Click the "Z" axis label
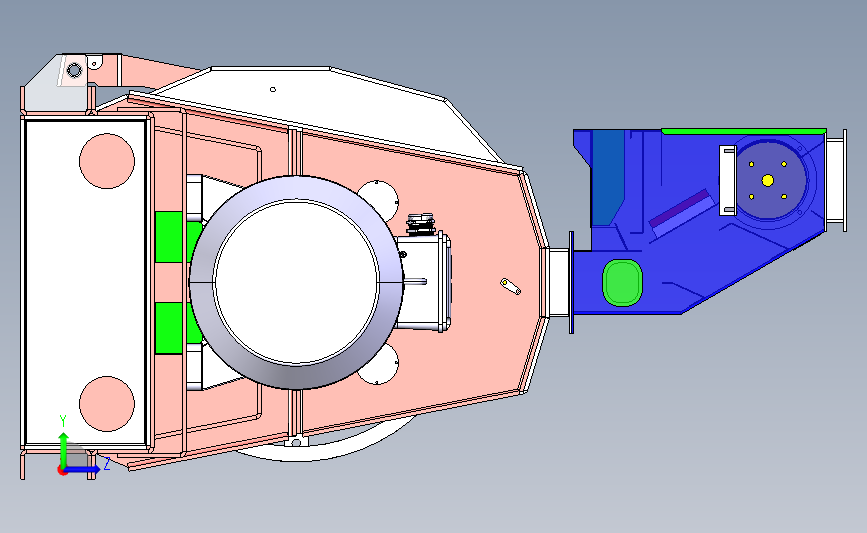The height and width of the screenshot is (533, 867). (106, 463)
